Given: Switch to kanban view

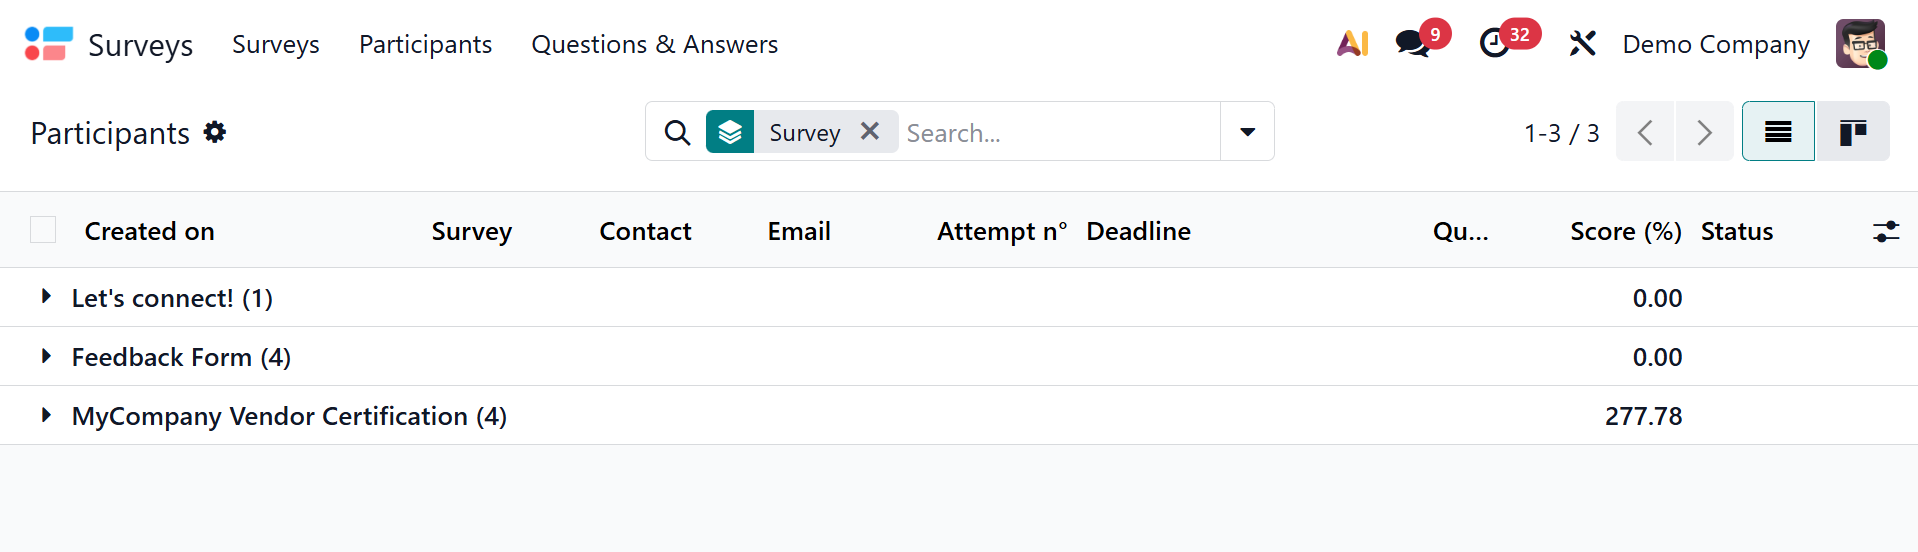Looking at the screenshot, I should click(x=1852, y=131).
